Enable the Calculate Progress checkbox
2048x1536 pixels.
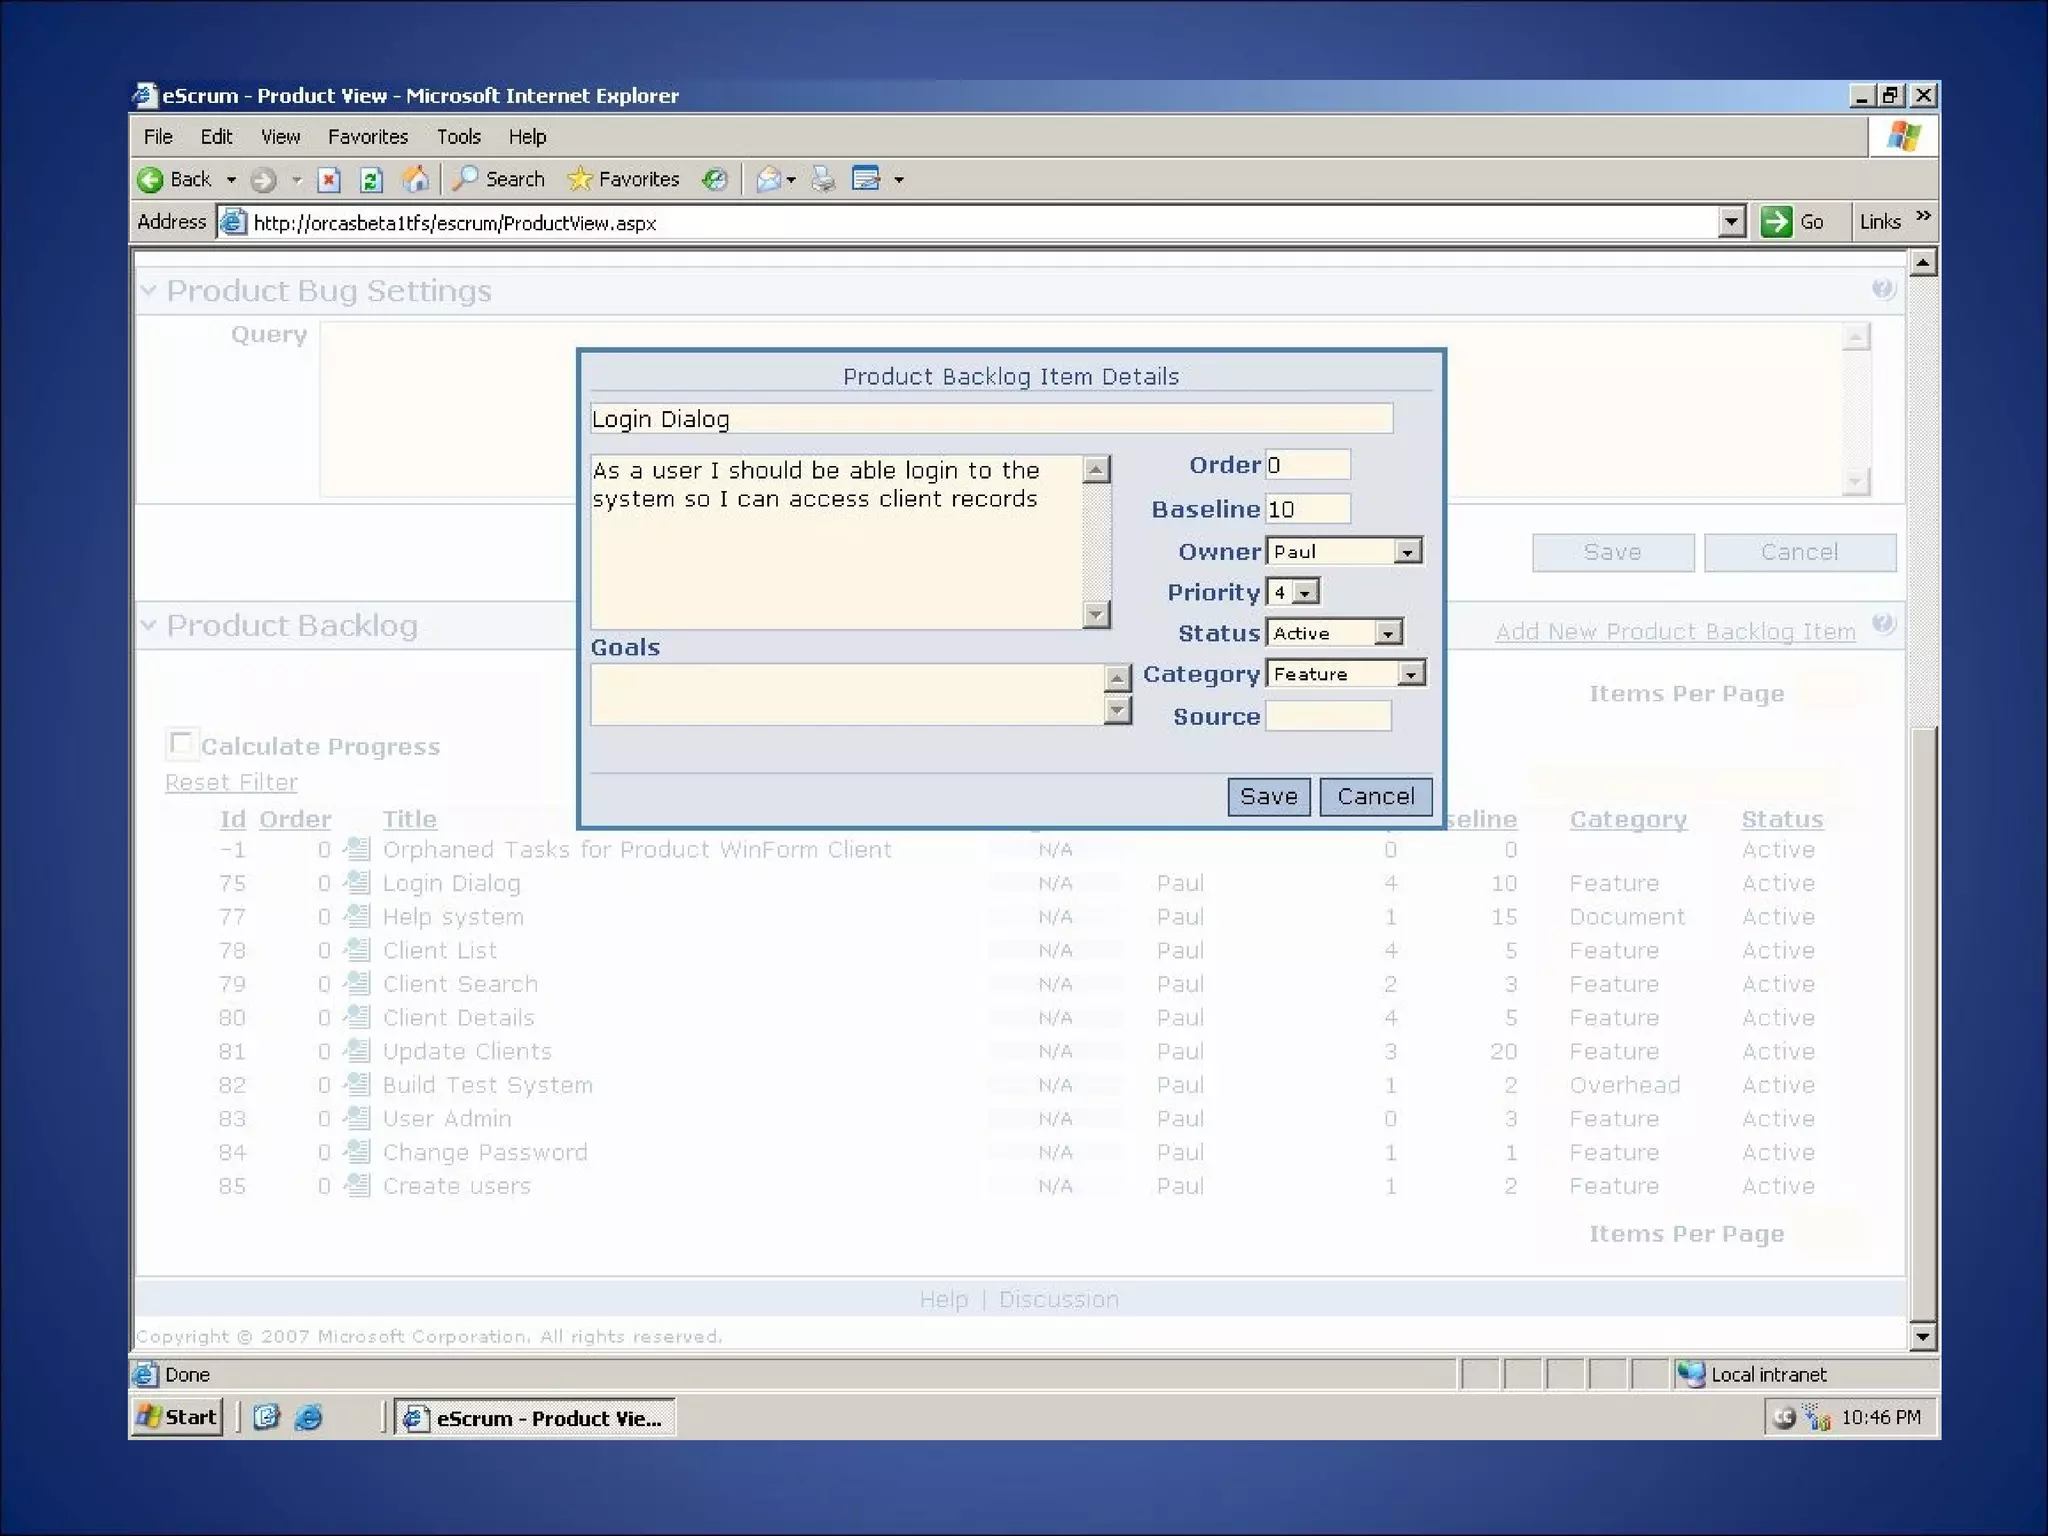181,744
